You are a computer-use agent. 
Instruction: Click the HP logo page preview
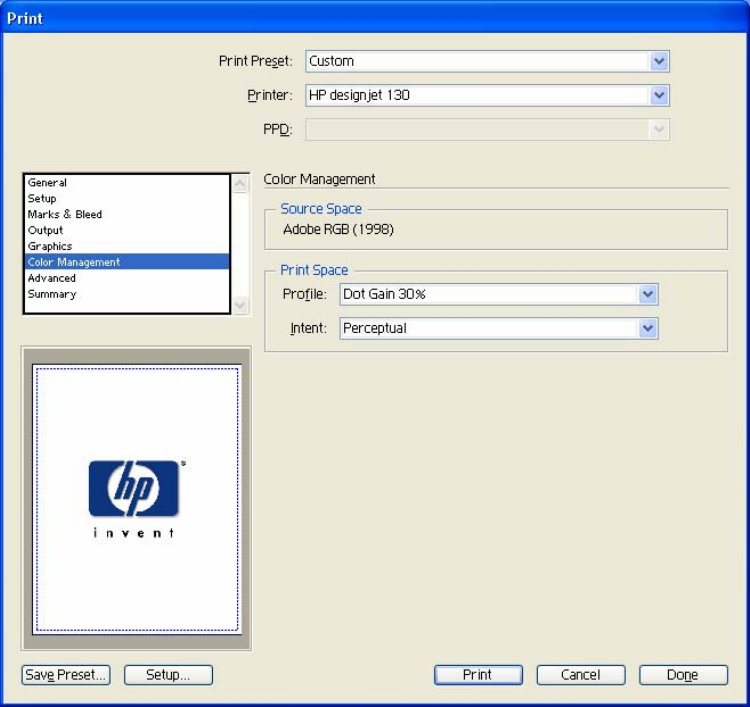(136, 499)
